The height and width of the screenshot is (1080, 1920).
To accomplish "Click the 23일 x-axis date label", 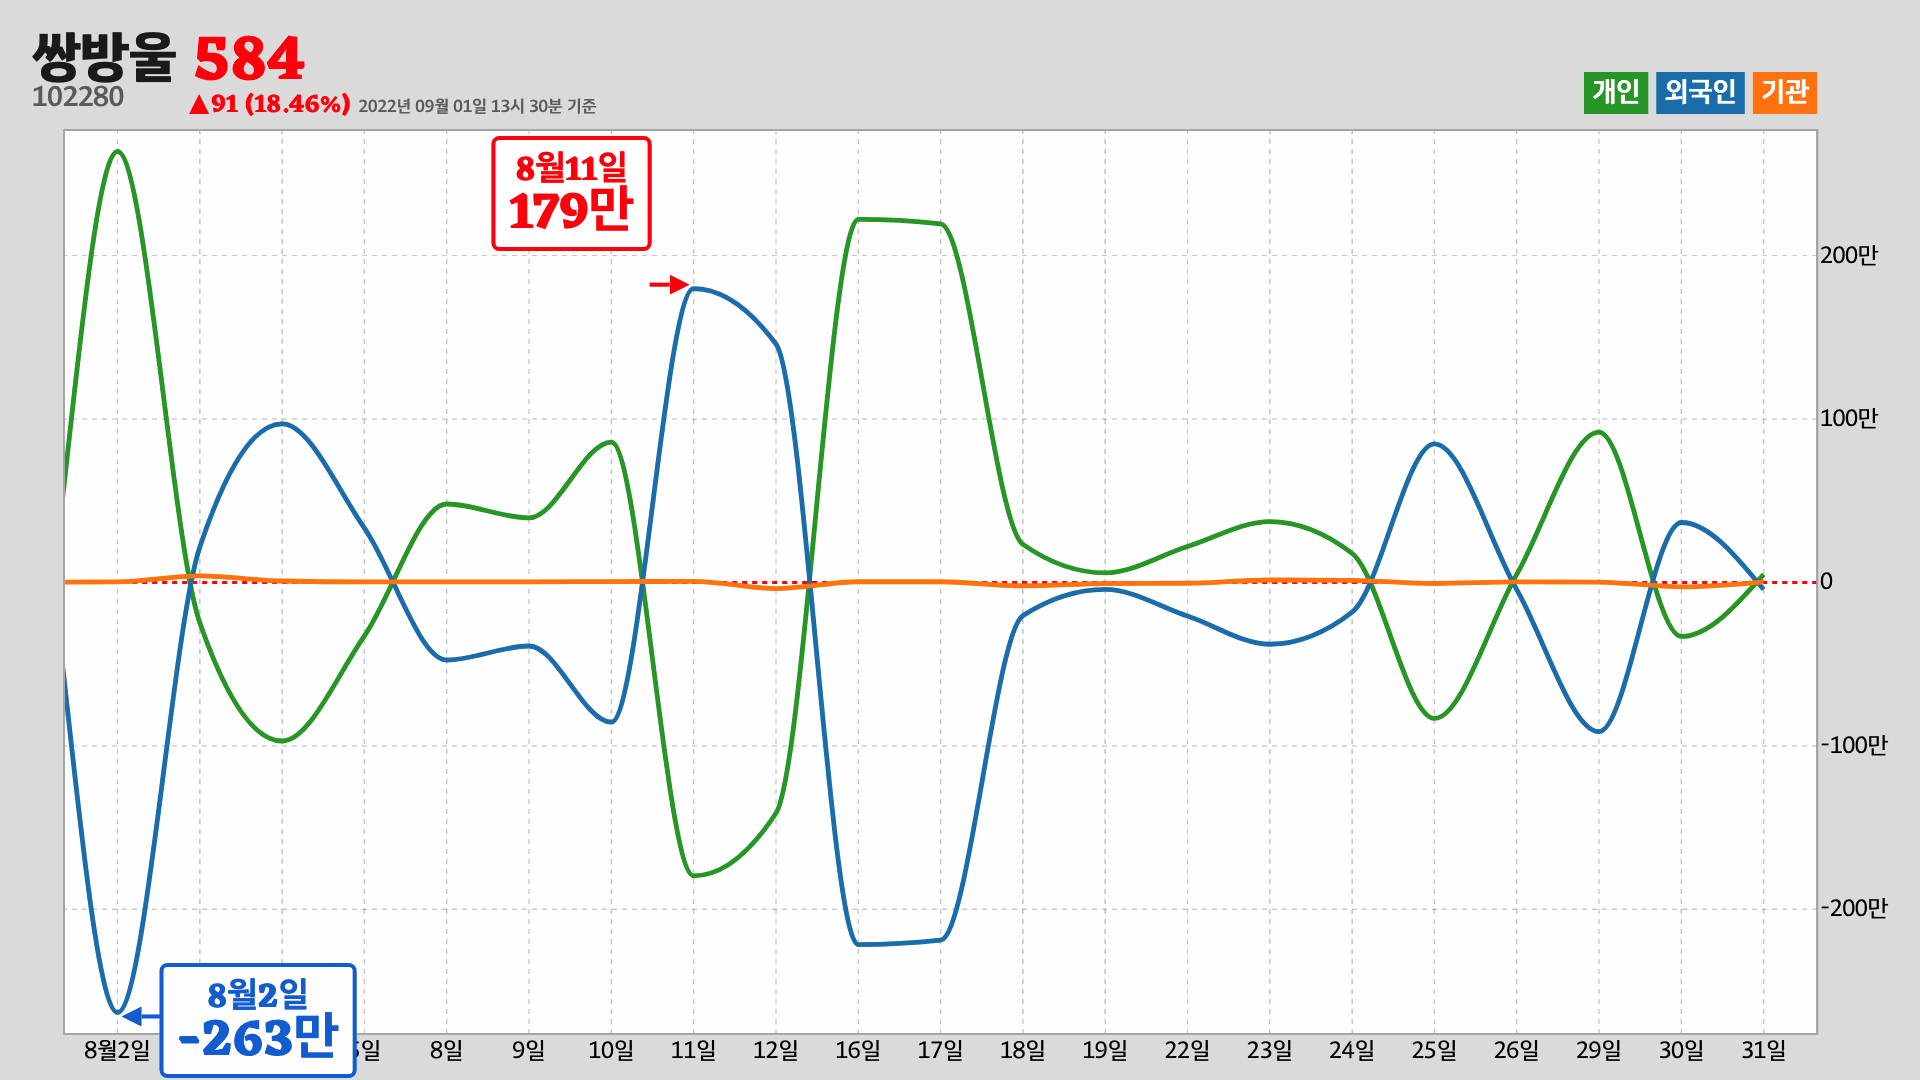I will click(1269, 1050).
